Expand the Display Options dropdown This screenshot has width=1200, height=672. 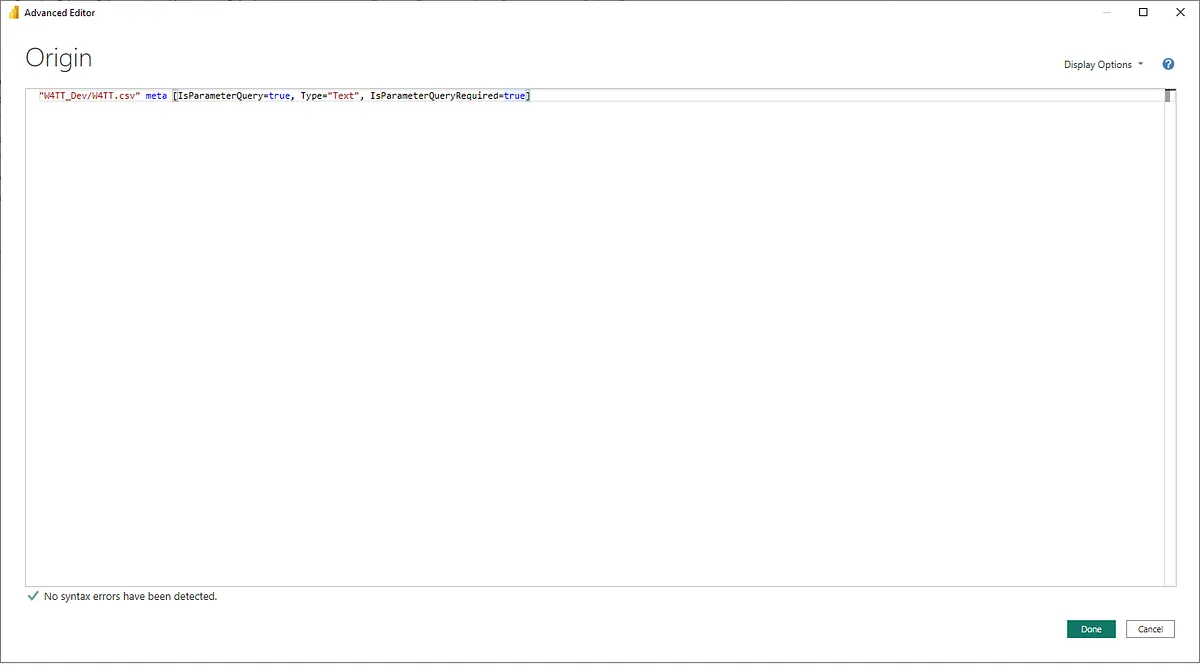[1104, 65]
